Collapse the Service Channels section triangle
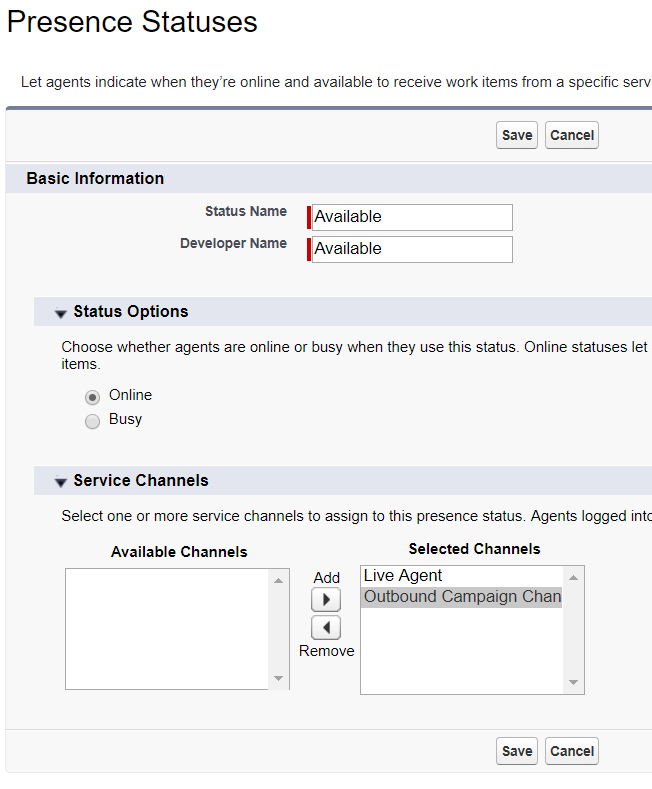652x789 pixels. coord(61,483)
